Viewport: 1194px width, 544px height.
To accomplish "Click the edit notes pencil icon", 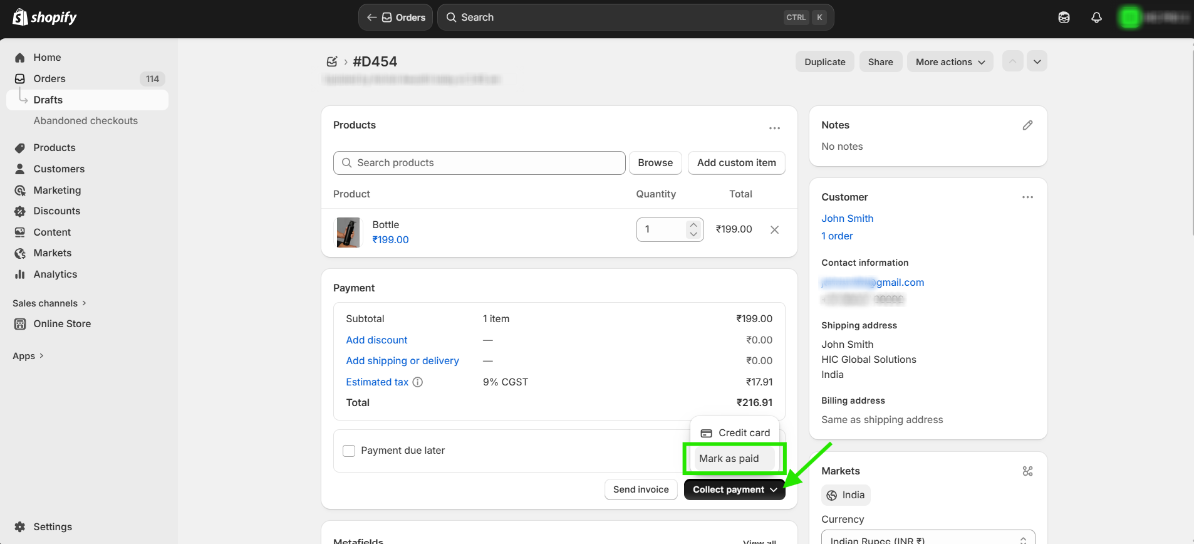I will (x=1027, y=125).
